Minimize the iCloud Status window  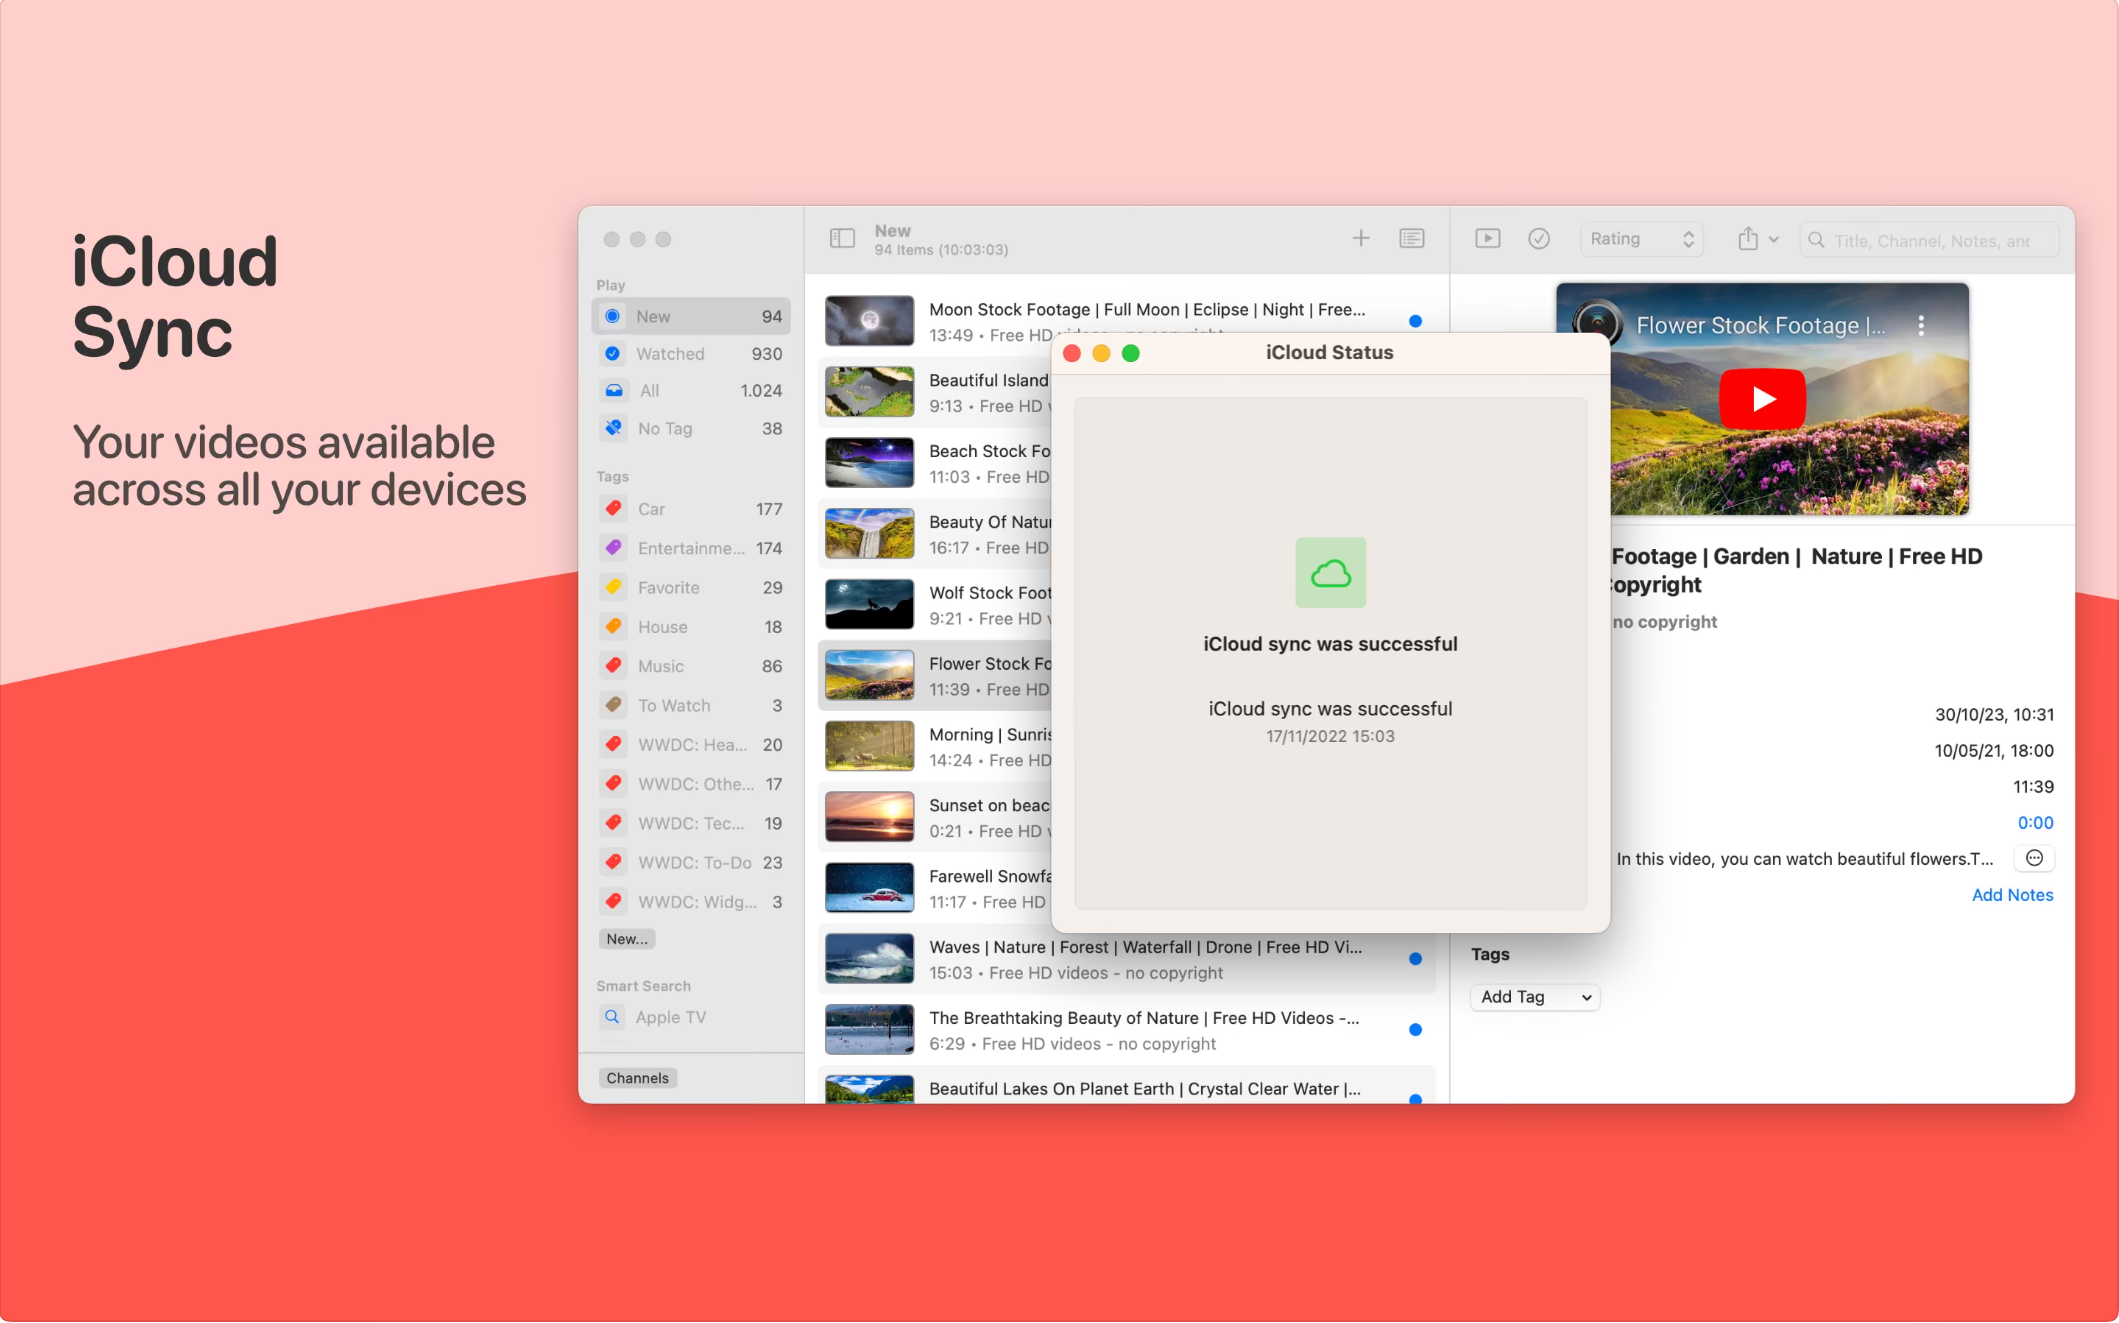[x=1101, y=353]
